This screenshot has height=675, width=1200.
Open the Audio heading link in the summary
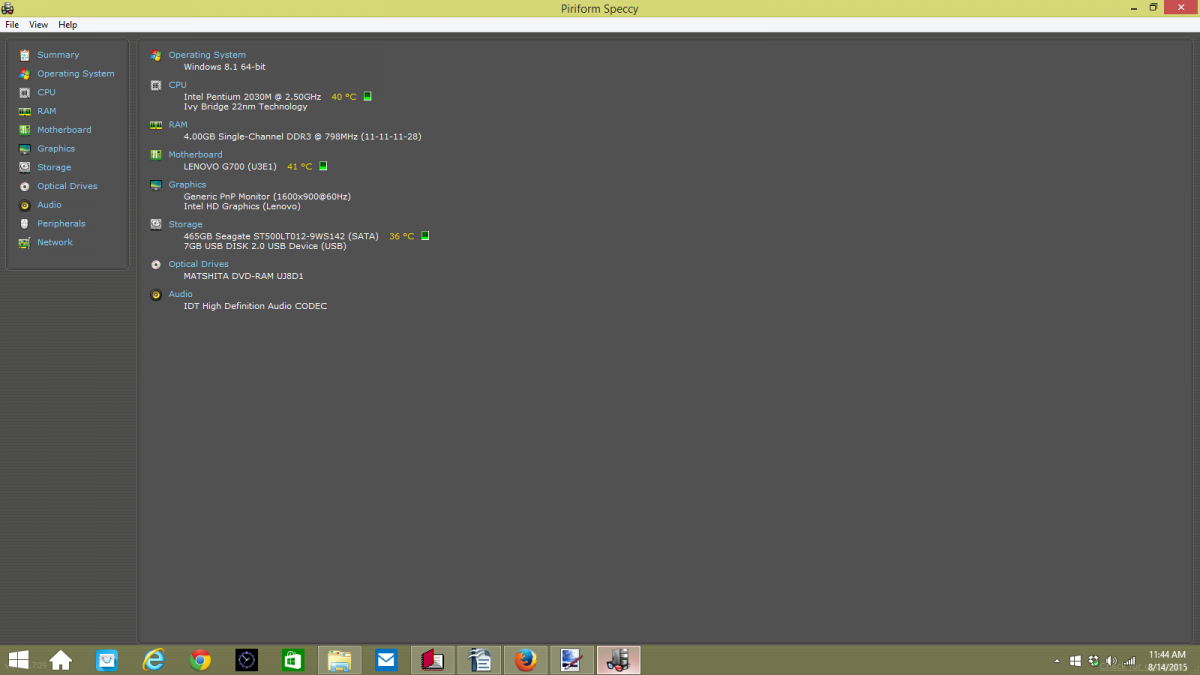[x=180, y=295]
